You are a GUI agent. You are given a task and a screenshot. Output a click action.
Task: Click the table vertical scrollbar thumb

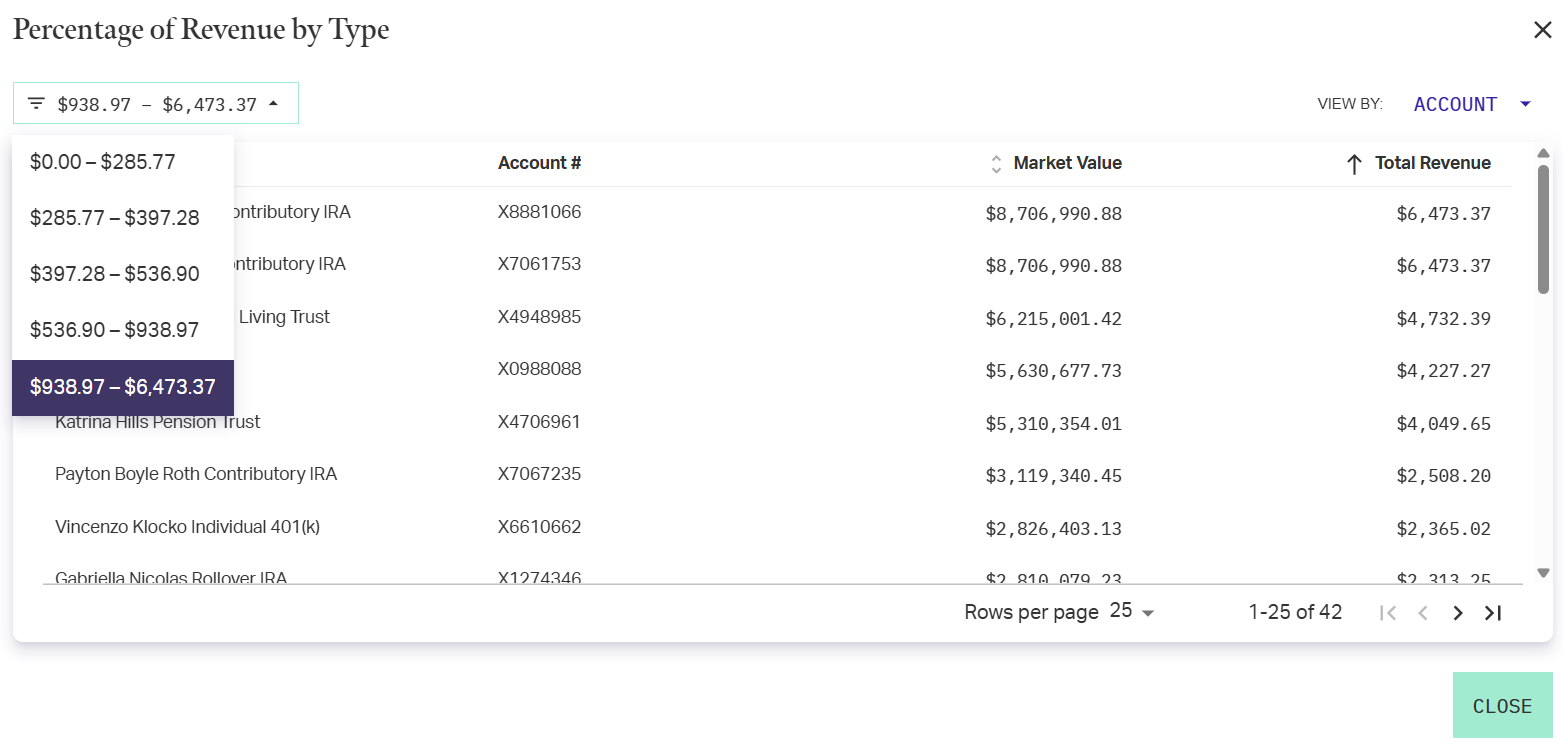[x=1543, y=230]
